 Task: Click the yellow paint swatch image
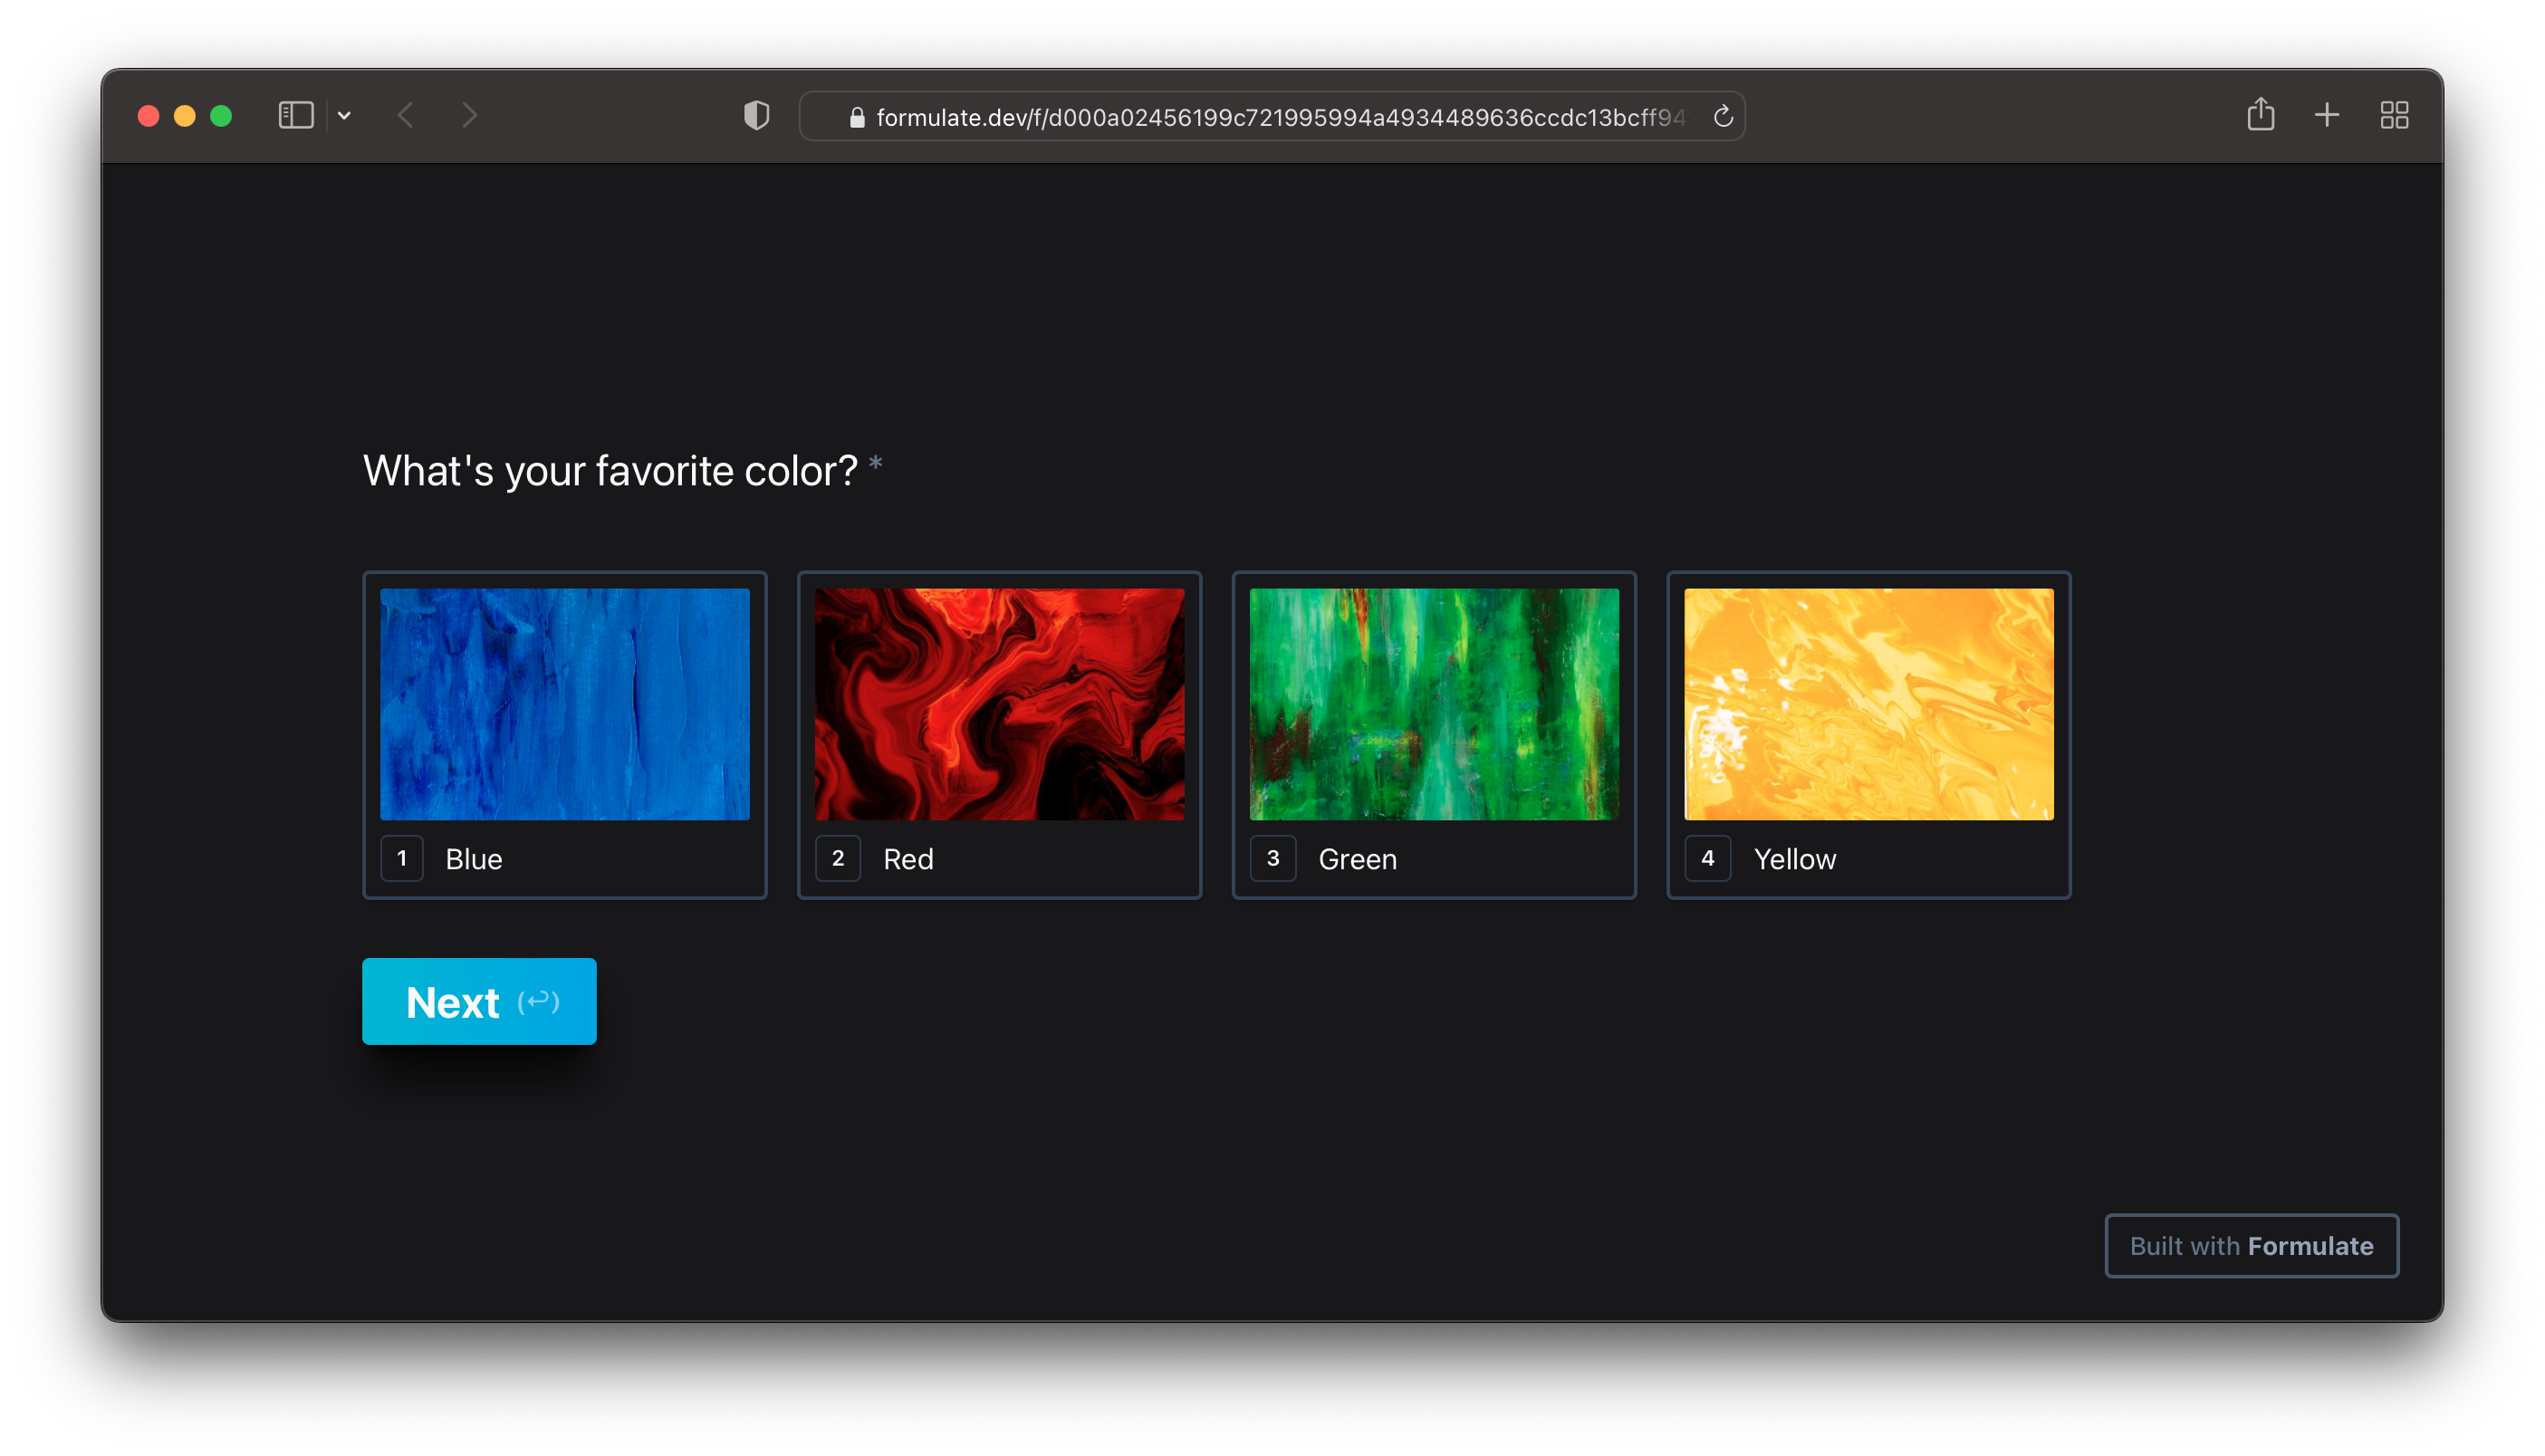point(1868,704)
